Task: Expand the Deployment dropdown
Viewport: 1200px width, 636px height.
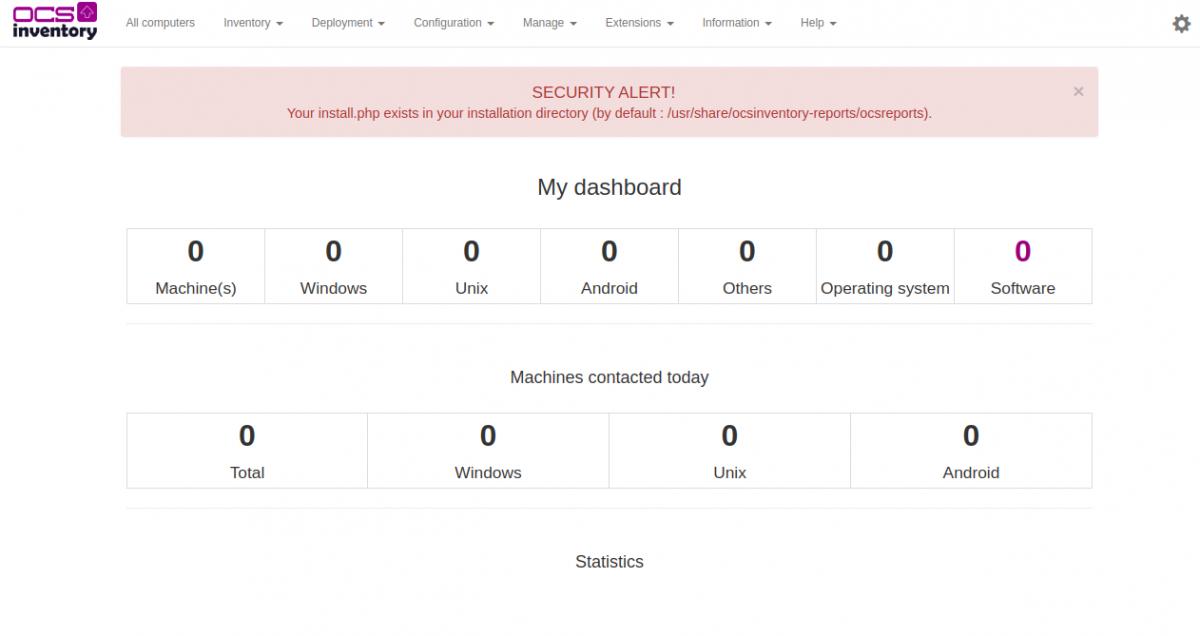Action: (x=347, y=22)
